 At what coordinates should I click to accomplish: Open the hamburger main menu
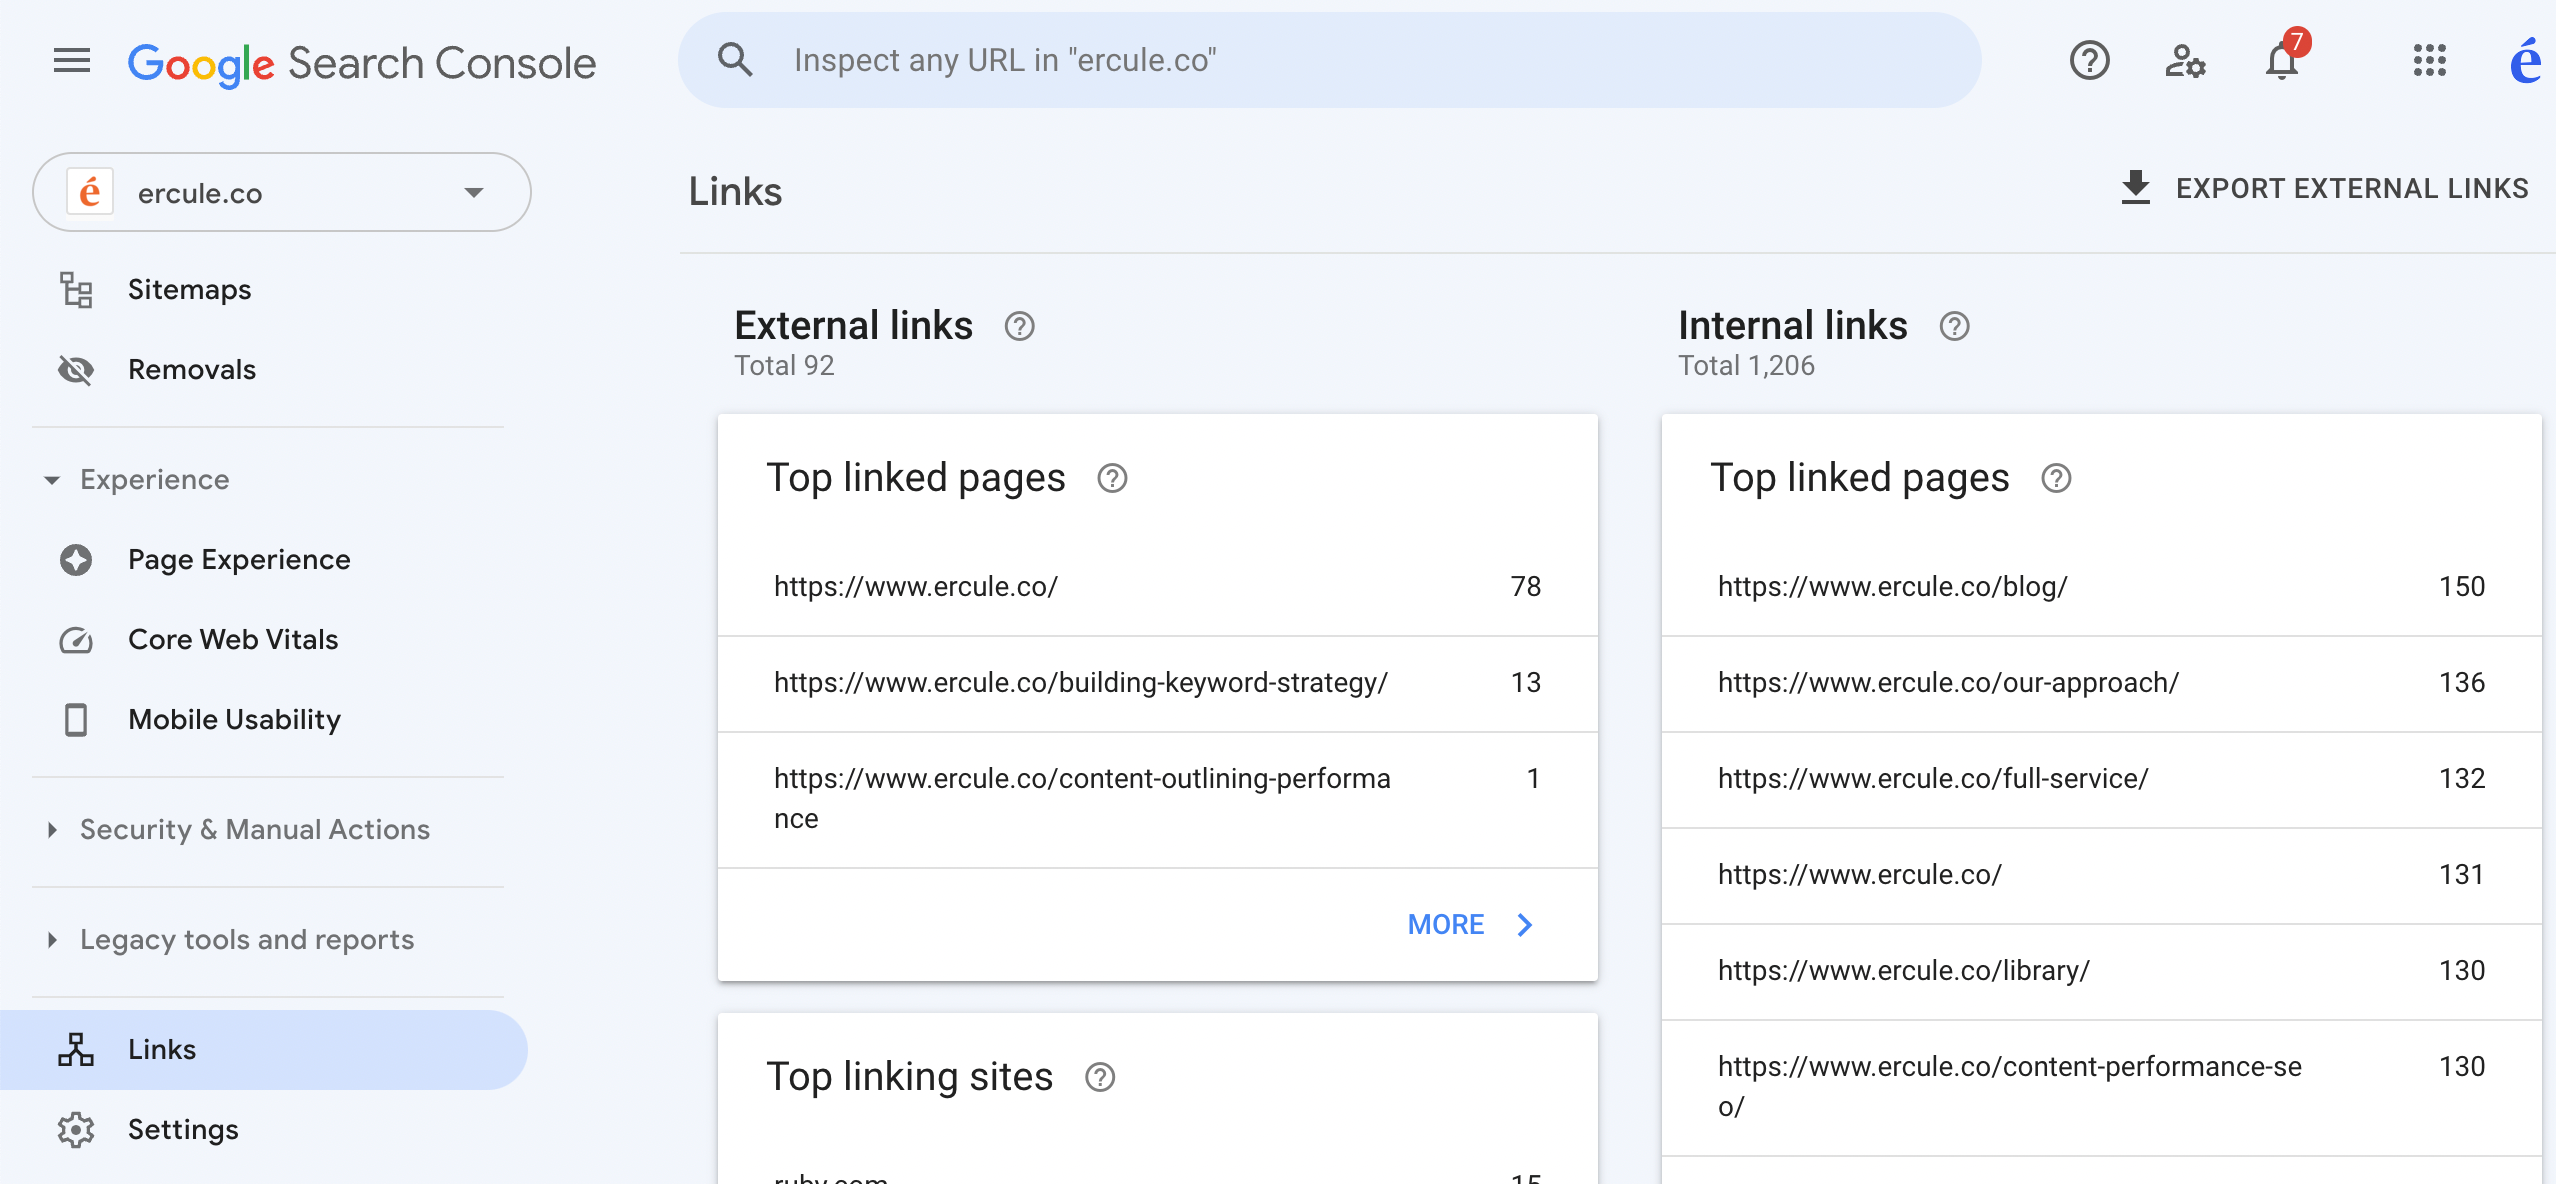(72, 61)
